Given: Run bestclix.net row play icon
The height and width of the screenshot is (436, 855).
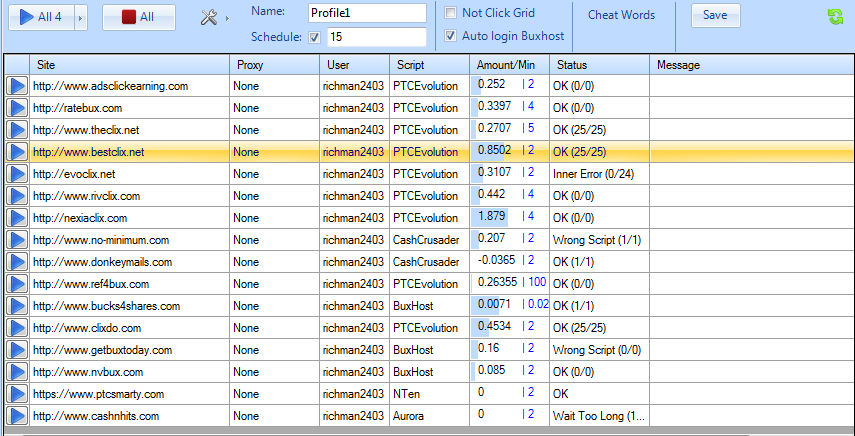Looking at the screenshot, I should coord(17,152).
